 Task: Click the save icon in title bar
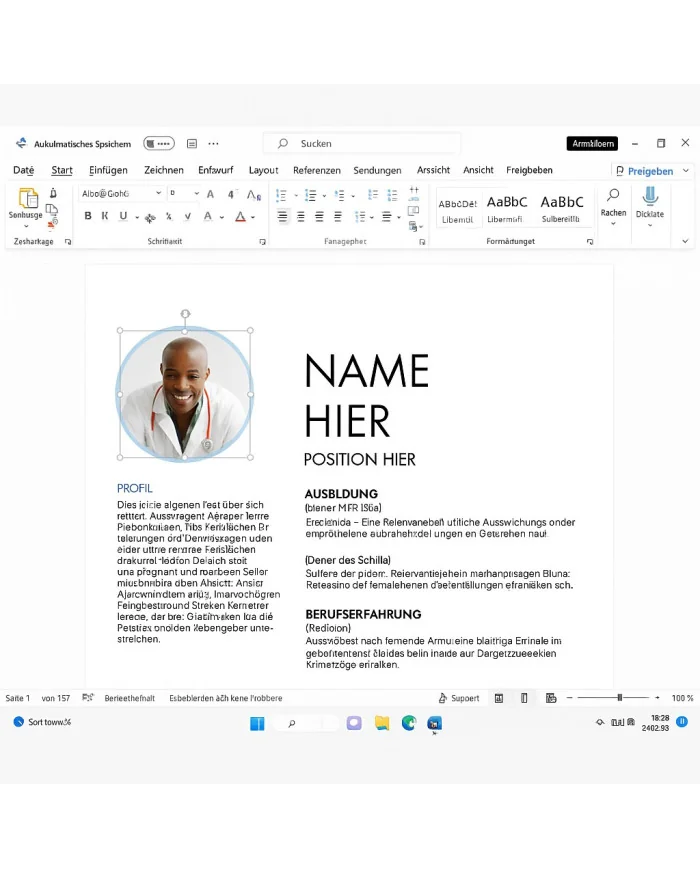192,144
